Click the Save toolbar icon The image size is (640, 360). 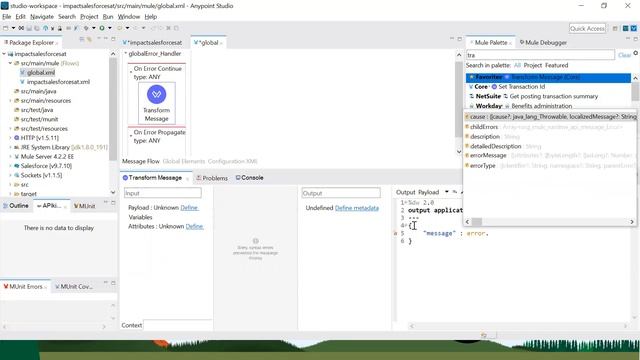click(x=29, y=28)
